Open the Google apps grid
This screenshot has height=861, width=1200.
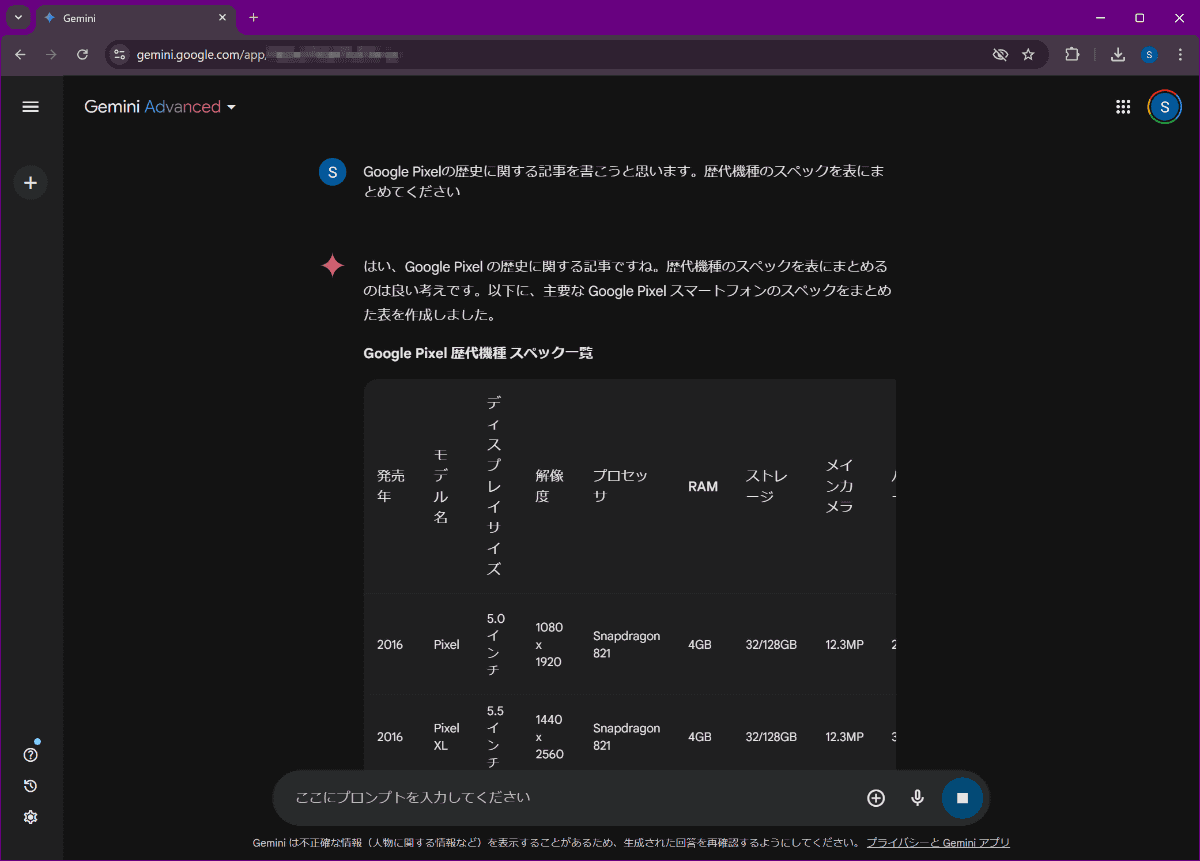click(x=1123, y=106)
